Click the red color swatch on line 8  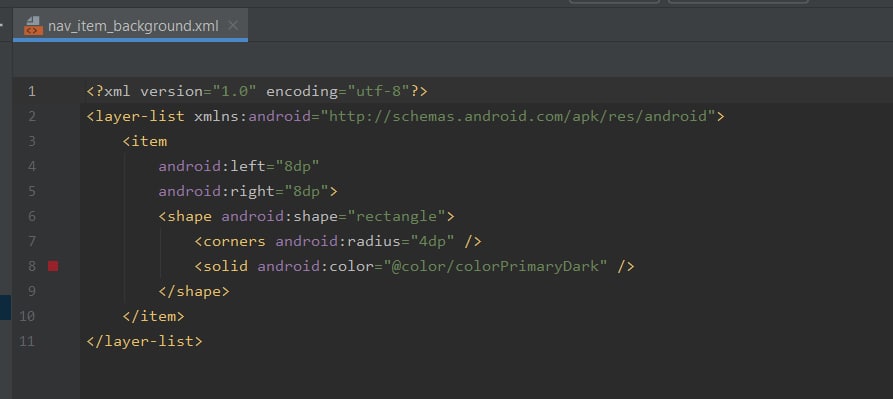click(x=53, y=266)
